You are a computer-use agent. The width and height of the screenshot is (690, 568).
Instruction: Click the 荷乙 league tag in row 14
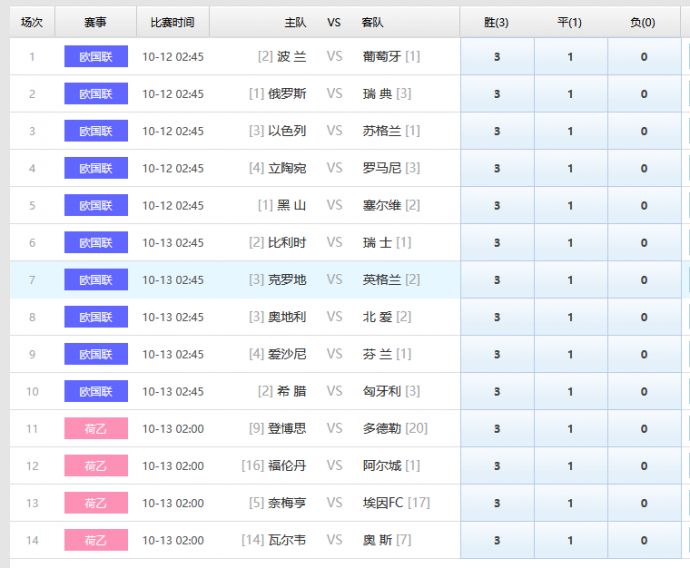coord(96,541)
